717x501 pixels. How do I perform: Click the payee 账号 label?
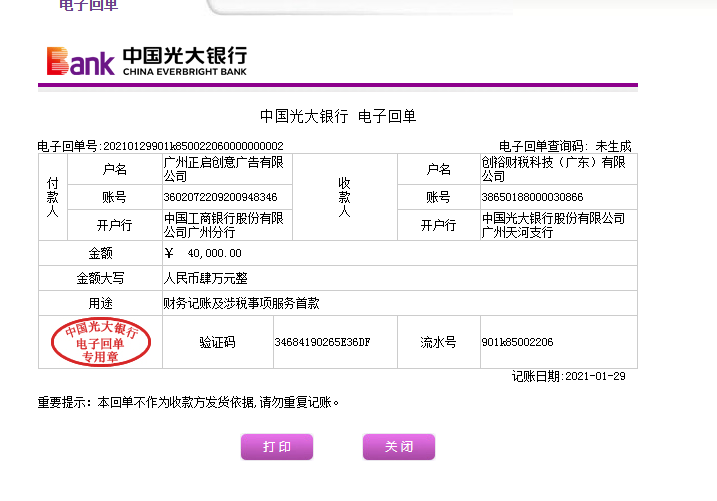439,197
